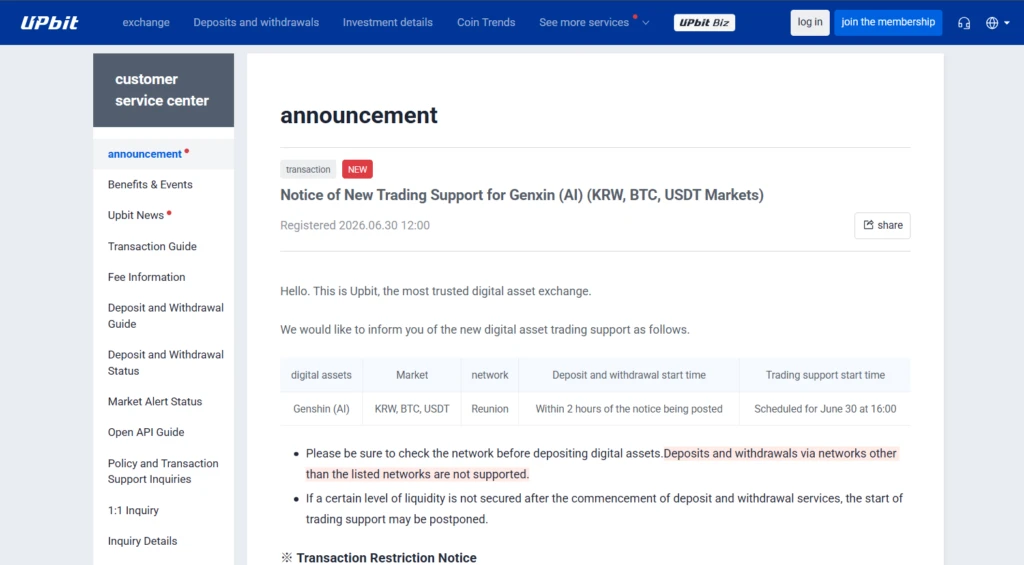This screenshot has height=565, width=1024.
Task: Open the exchange menu item
Action: point(146,22)
